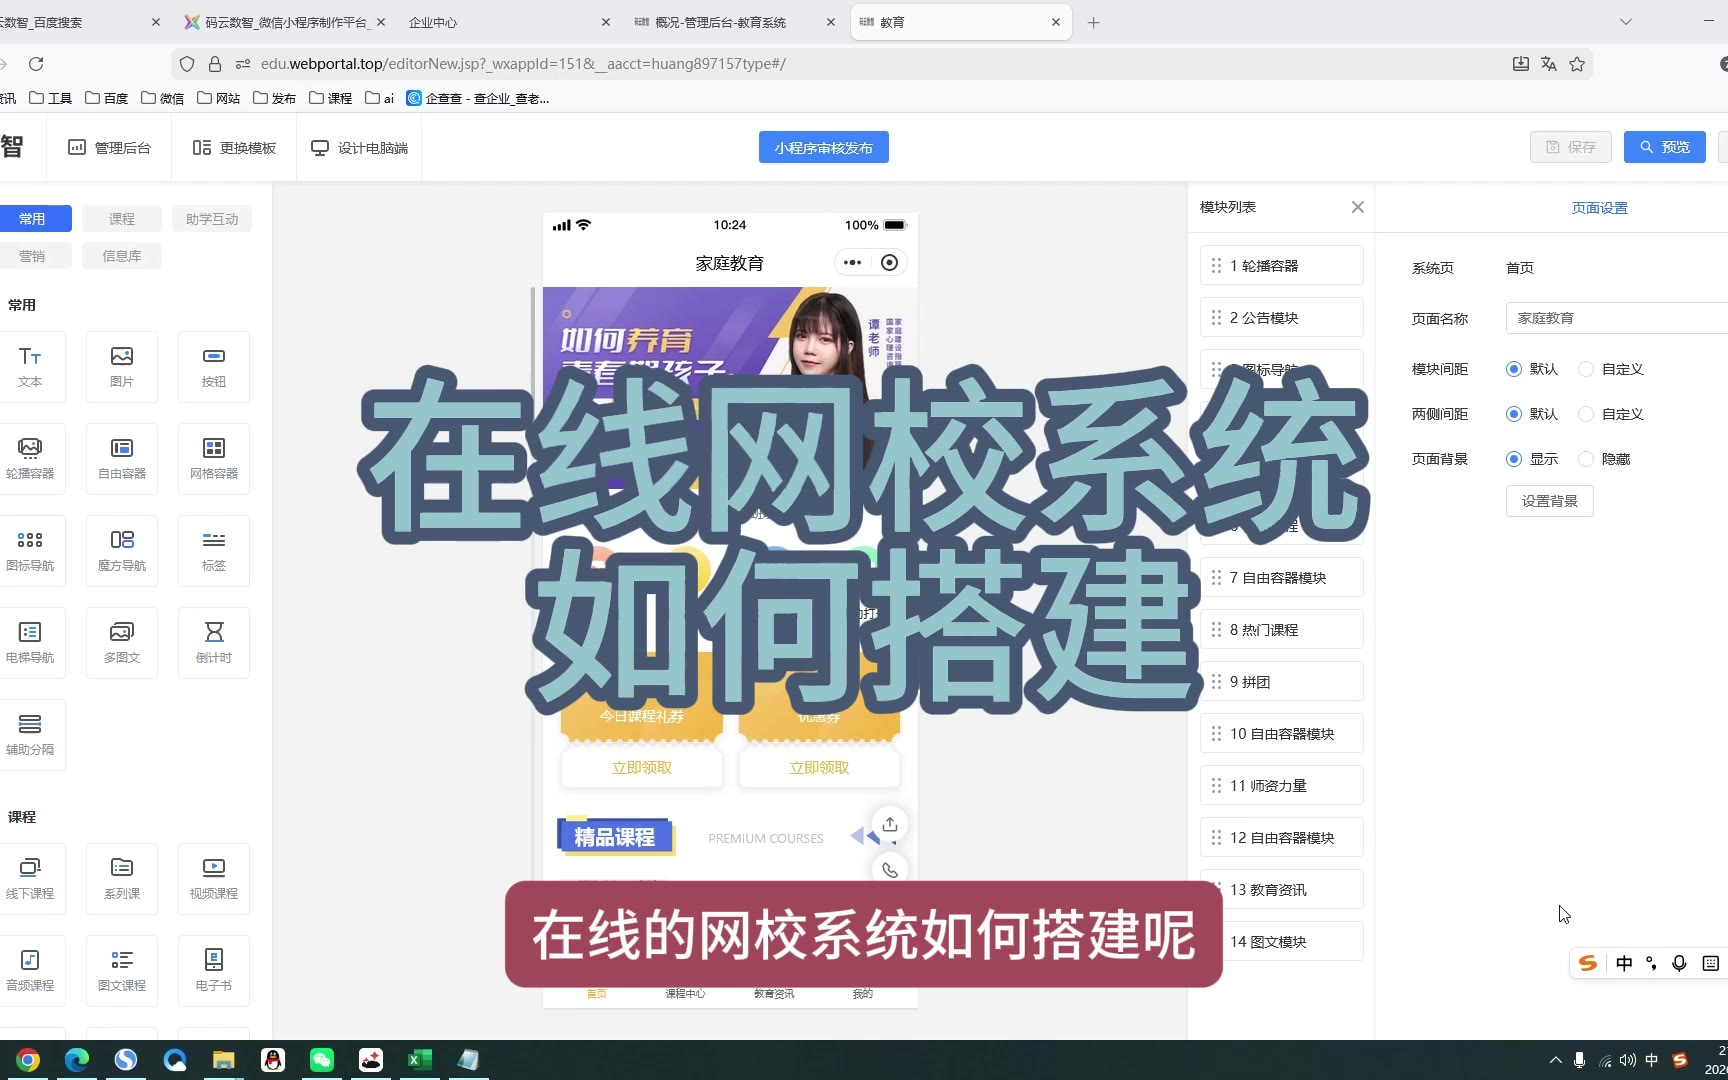This screenshot has width=1728, height=1080.
Task: Set 模块间距 to 自定义
Action: tap(1586, 369)
